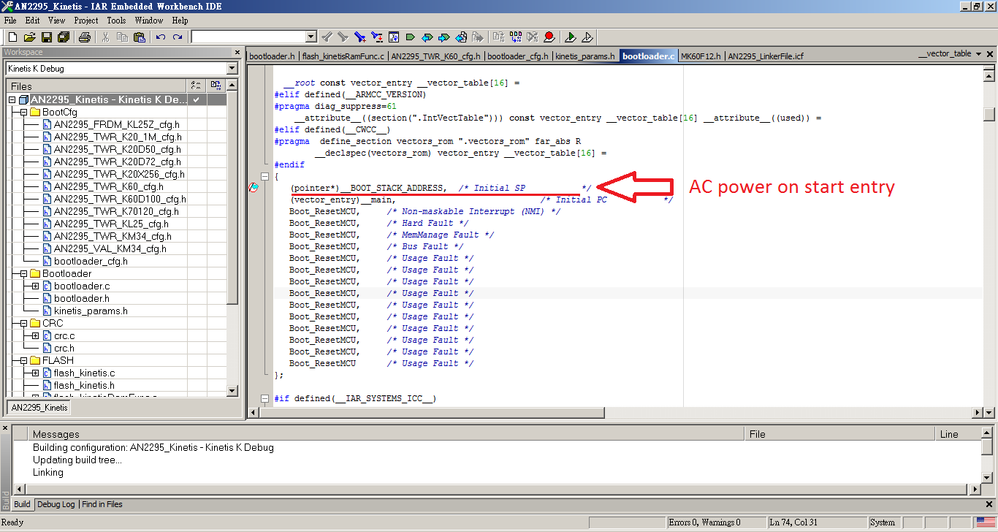
Task: Click the Find Previous toolbar icon
Action: [x=327, y=38]
